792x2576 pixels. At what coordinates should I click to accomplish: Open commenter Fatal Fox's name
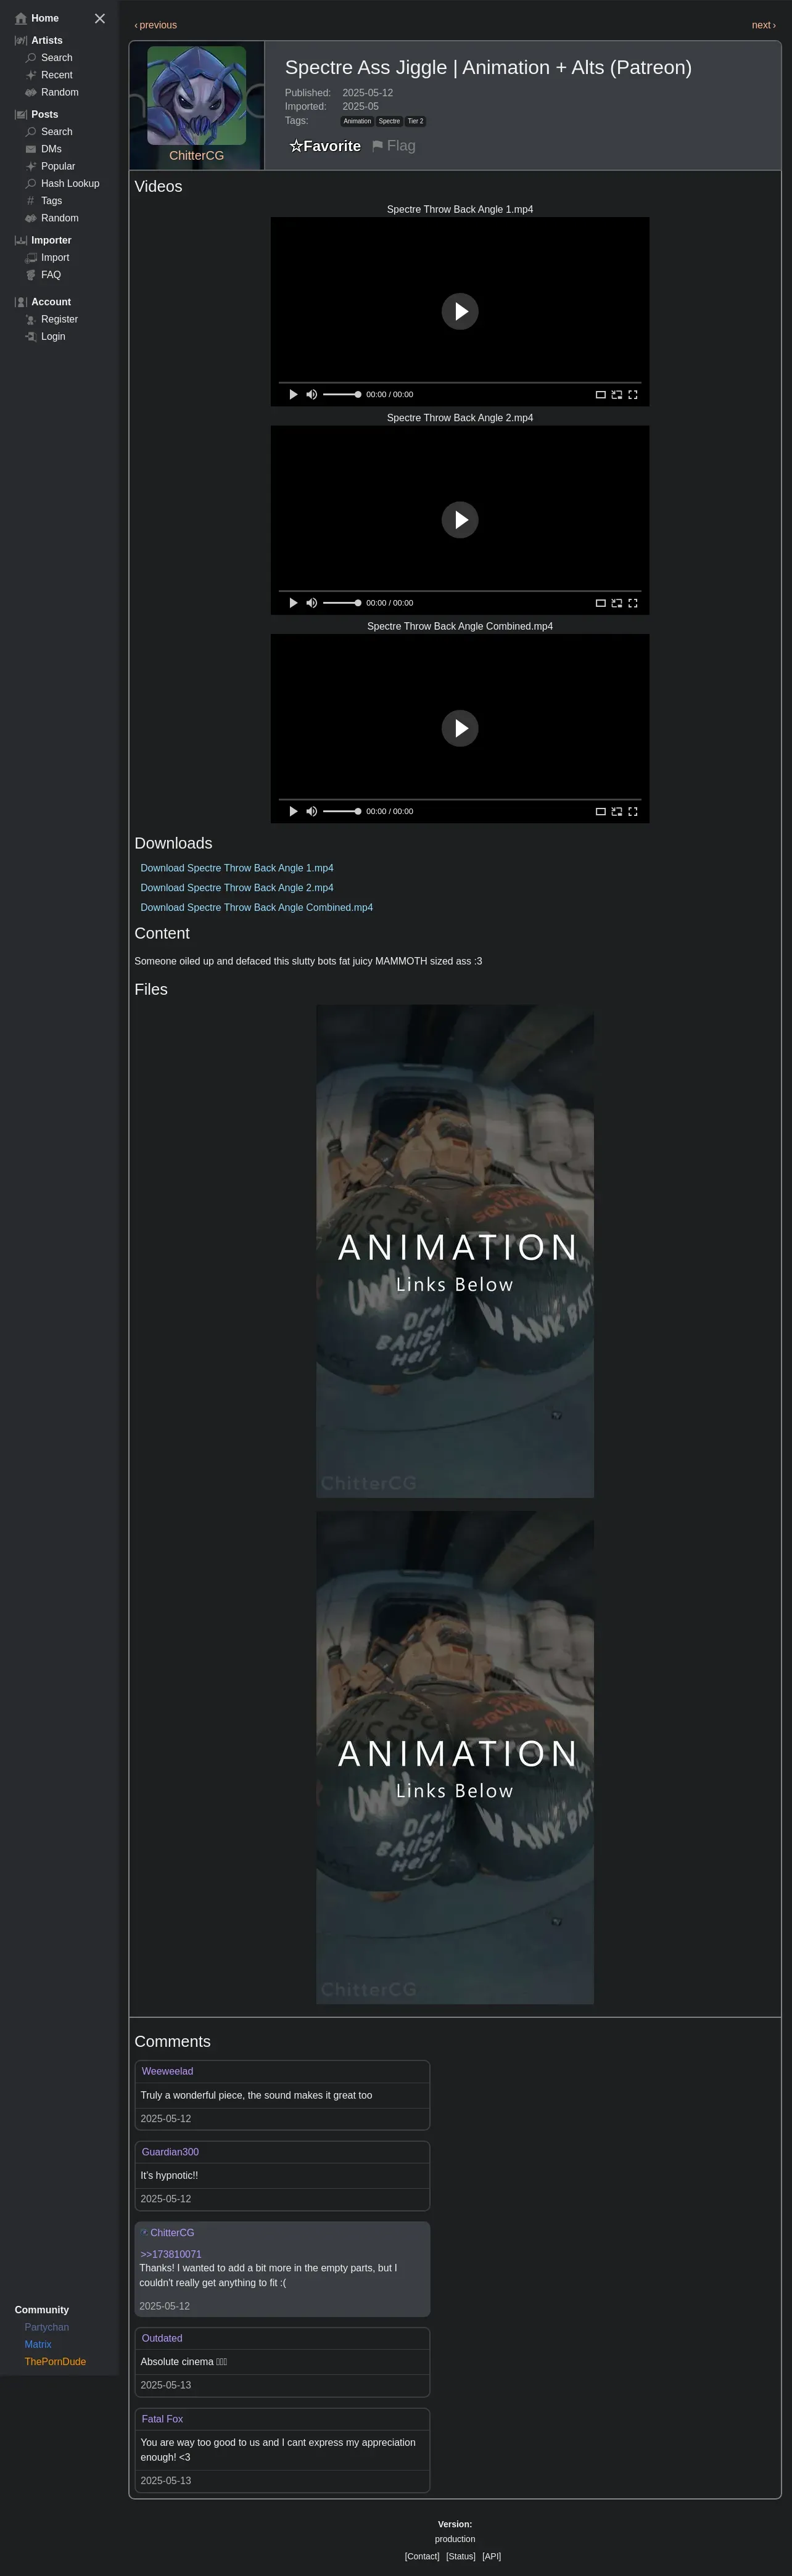162,2419
